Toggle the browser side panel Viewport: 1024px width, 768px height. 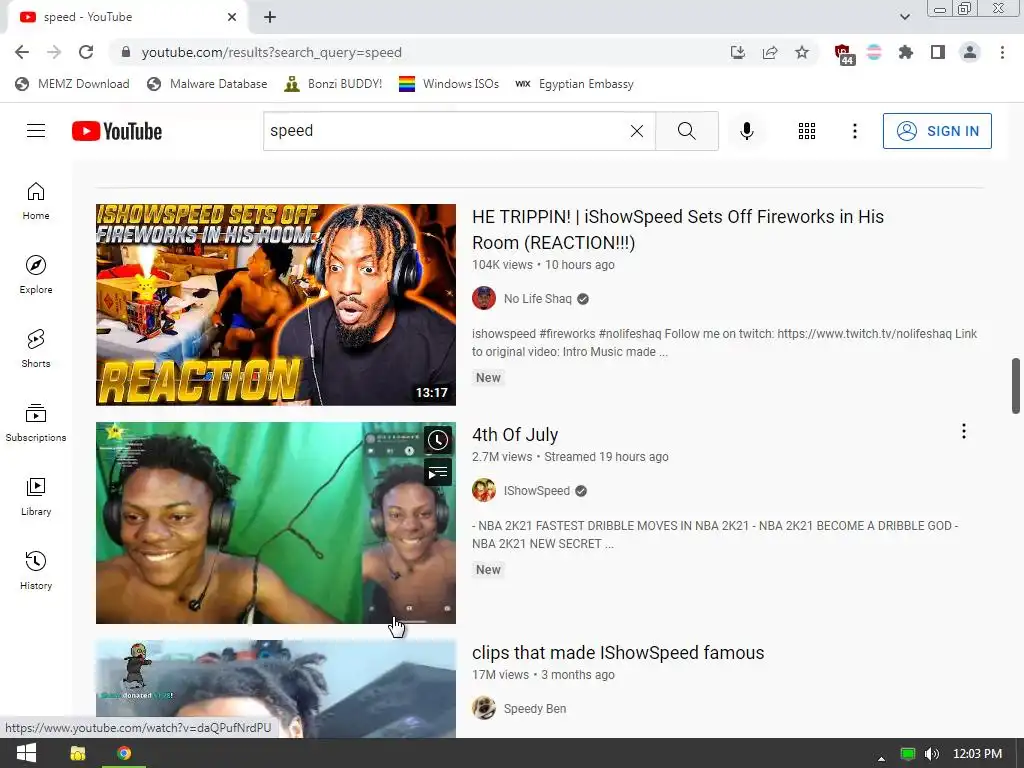coord(938,52)
